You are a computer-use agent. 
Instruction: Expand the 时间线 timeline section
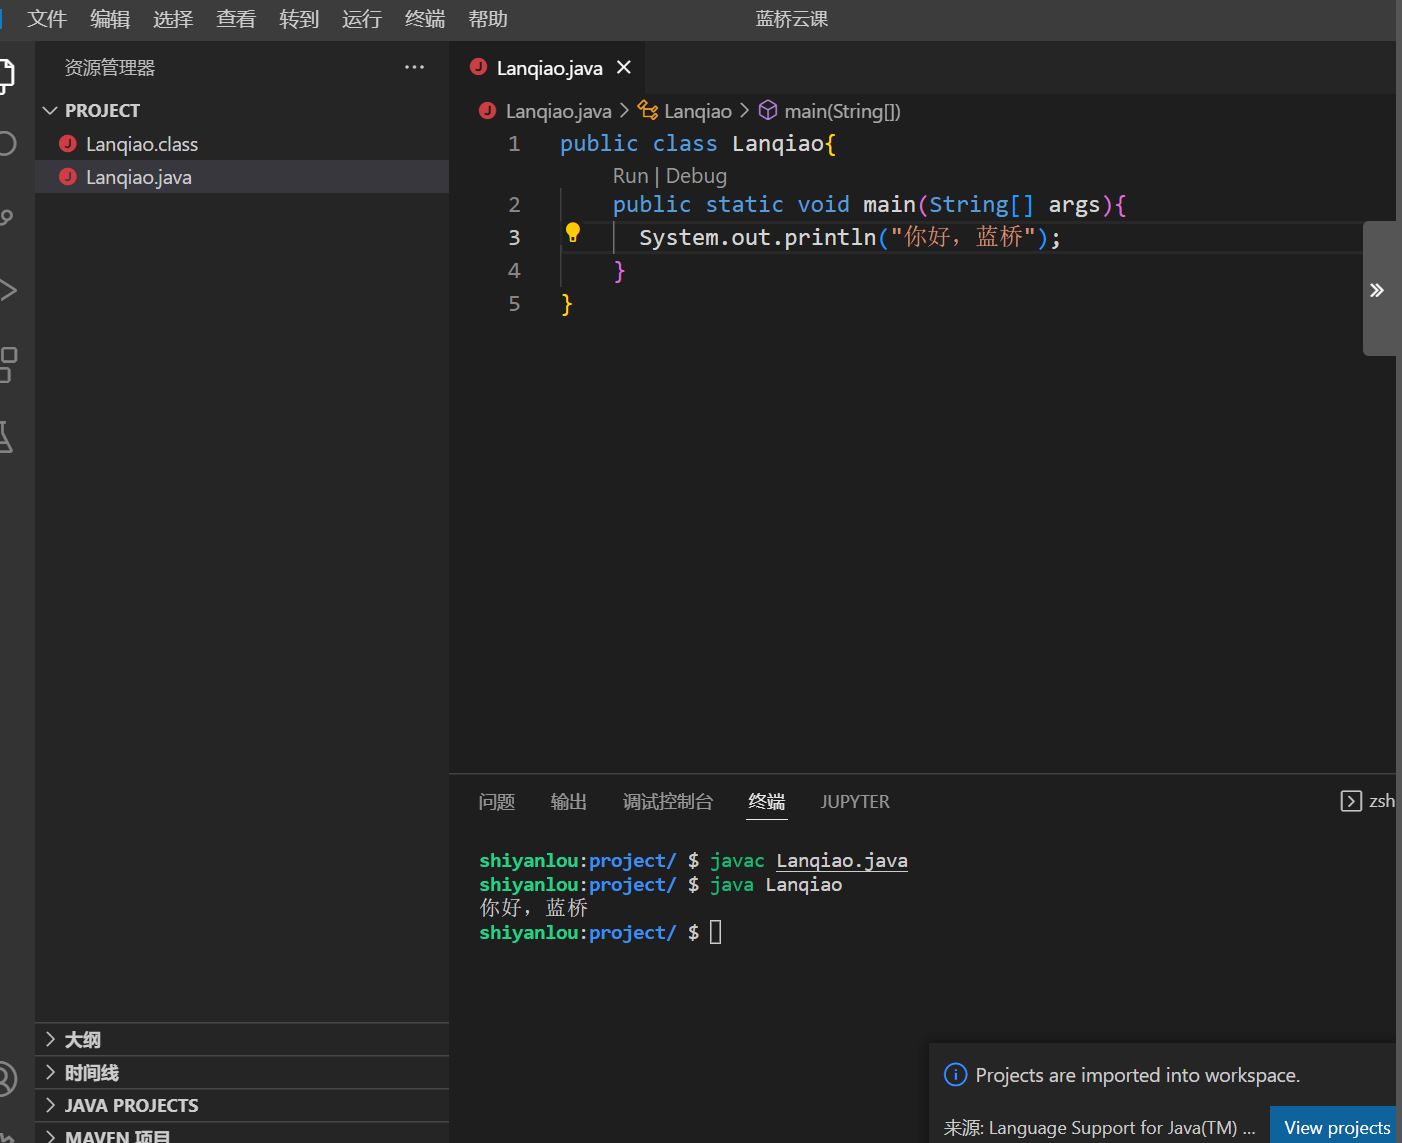[x=50, y=1072]
